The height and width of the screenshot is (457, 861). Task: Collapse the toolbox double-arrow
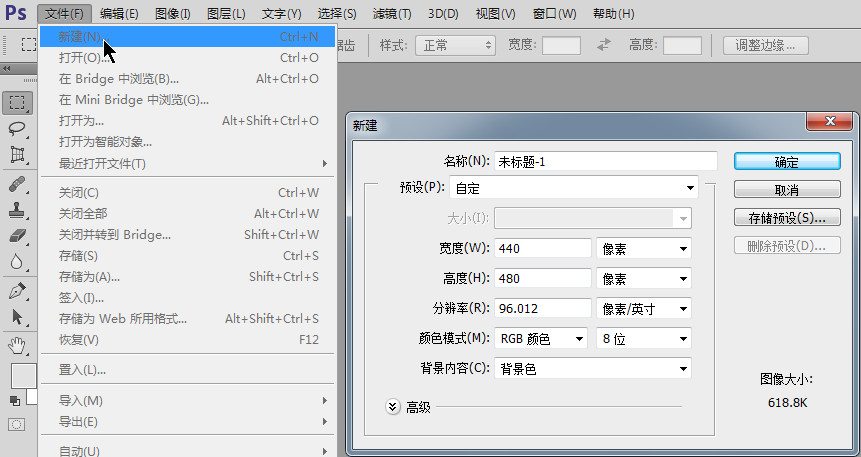pos(7,69)
